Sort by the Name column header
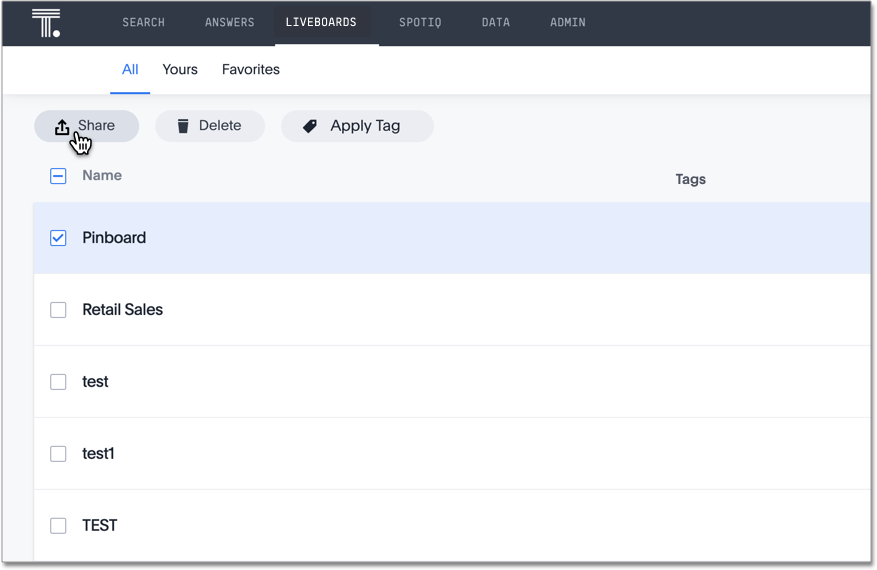The image size is (877, 570). (x=102, y=176)
